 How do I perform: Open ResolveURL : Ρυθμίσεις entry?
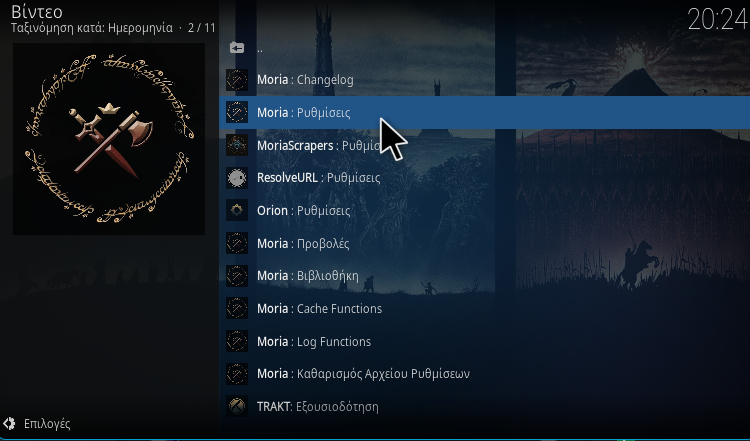(x=485, y=178)
